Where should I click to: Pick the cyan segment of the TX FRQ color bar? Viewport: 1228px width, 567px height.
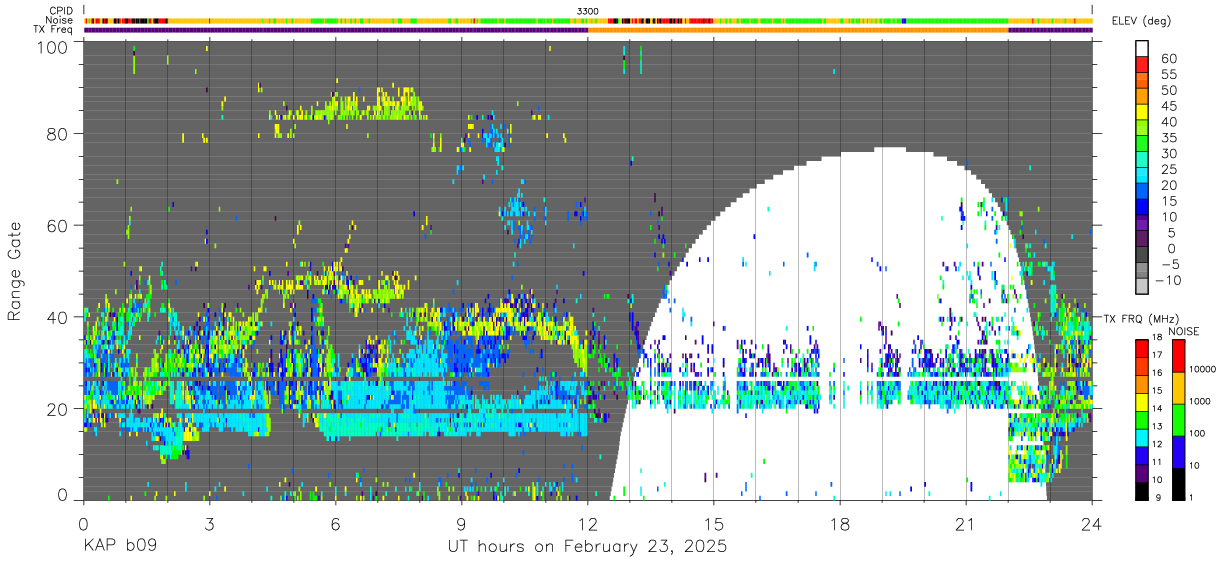1142,437
